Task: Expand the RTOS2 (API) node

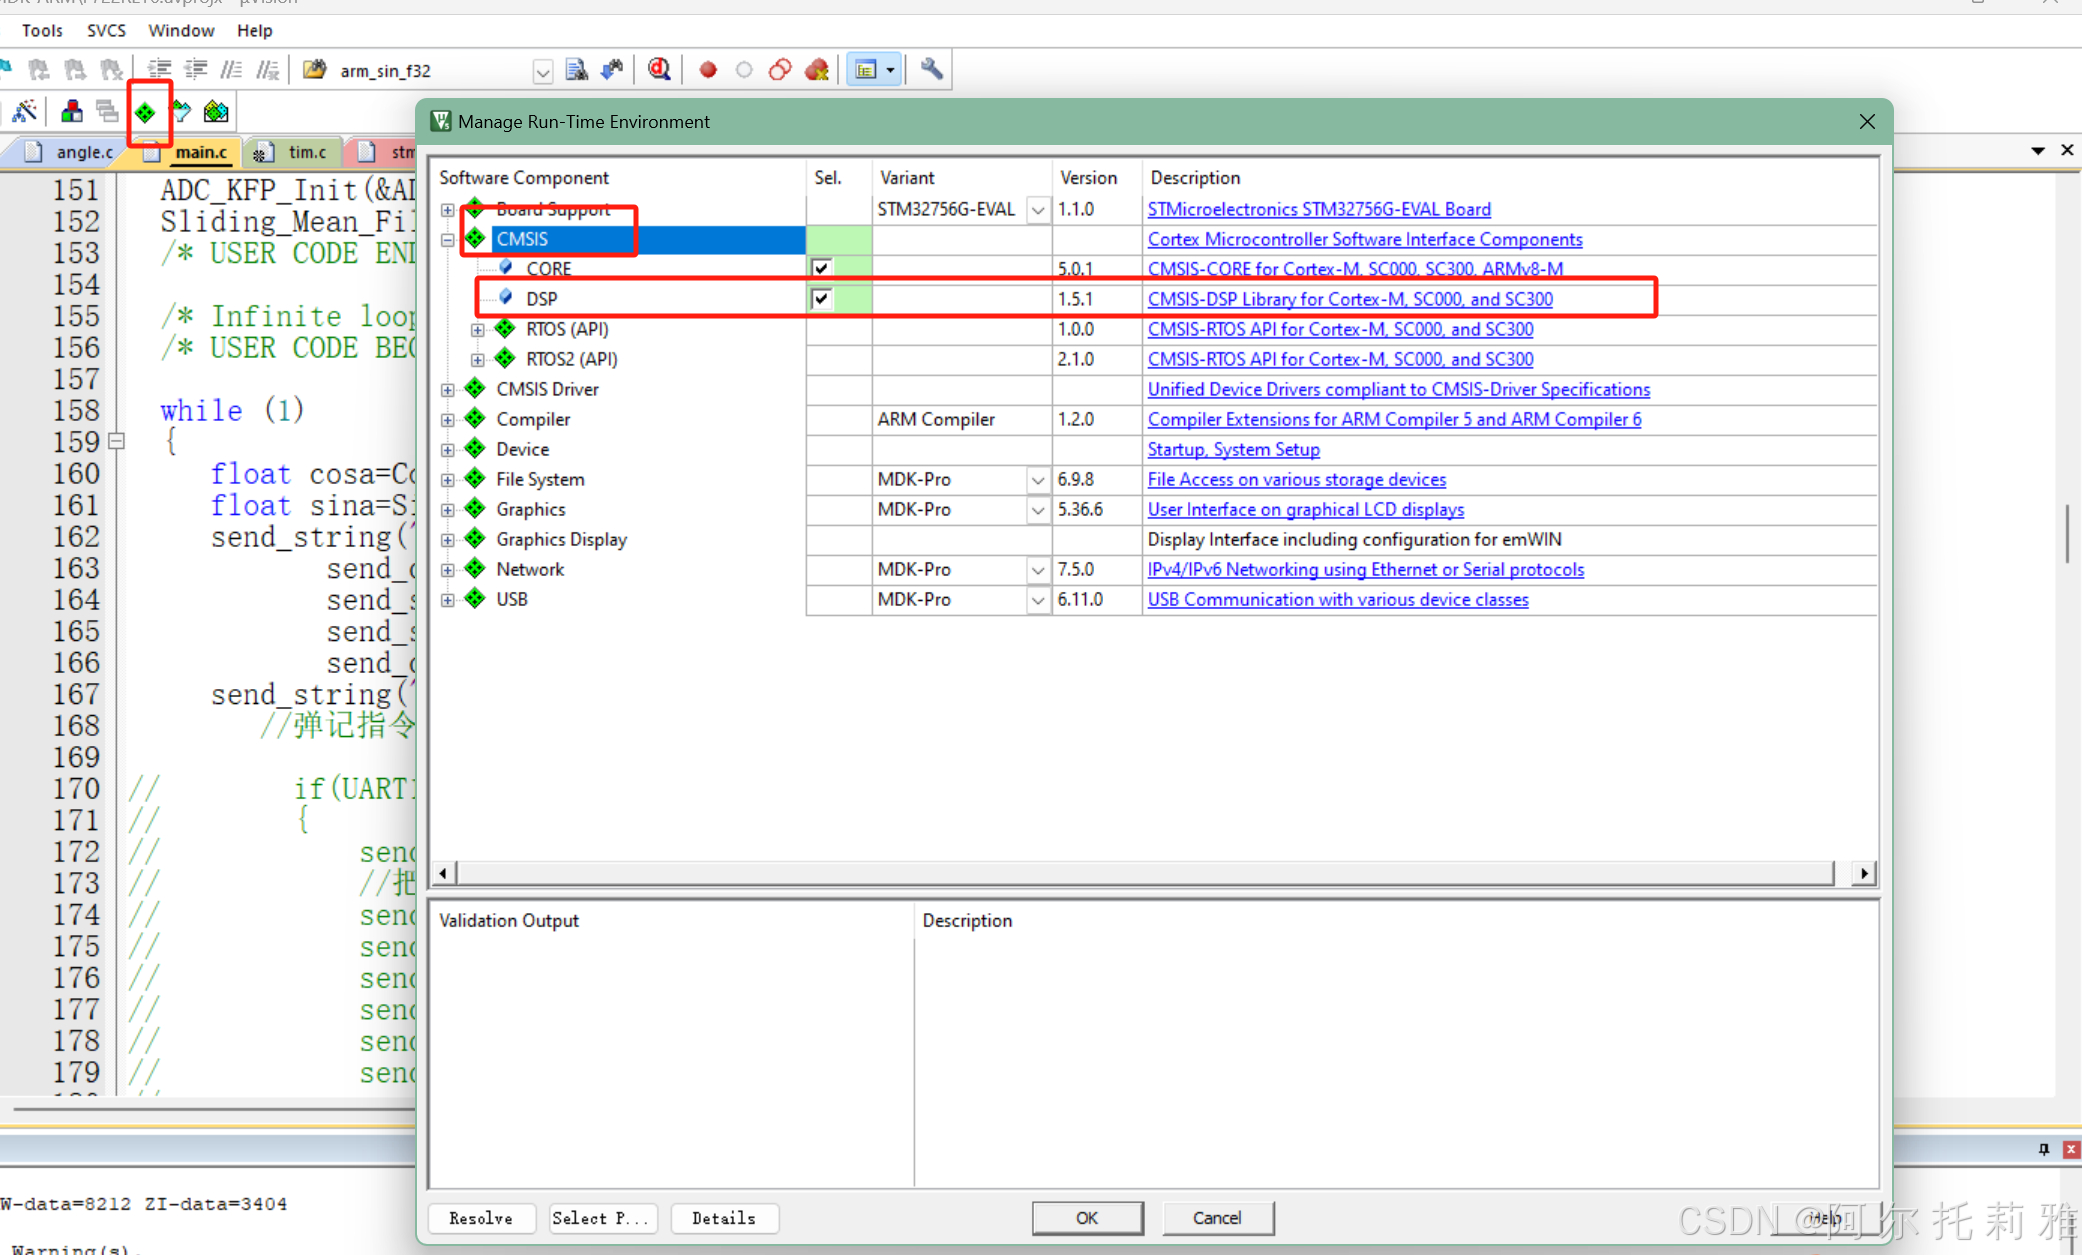Action: pyautogui.click(x=478, y=359)
